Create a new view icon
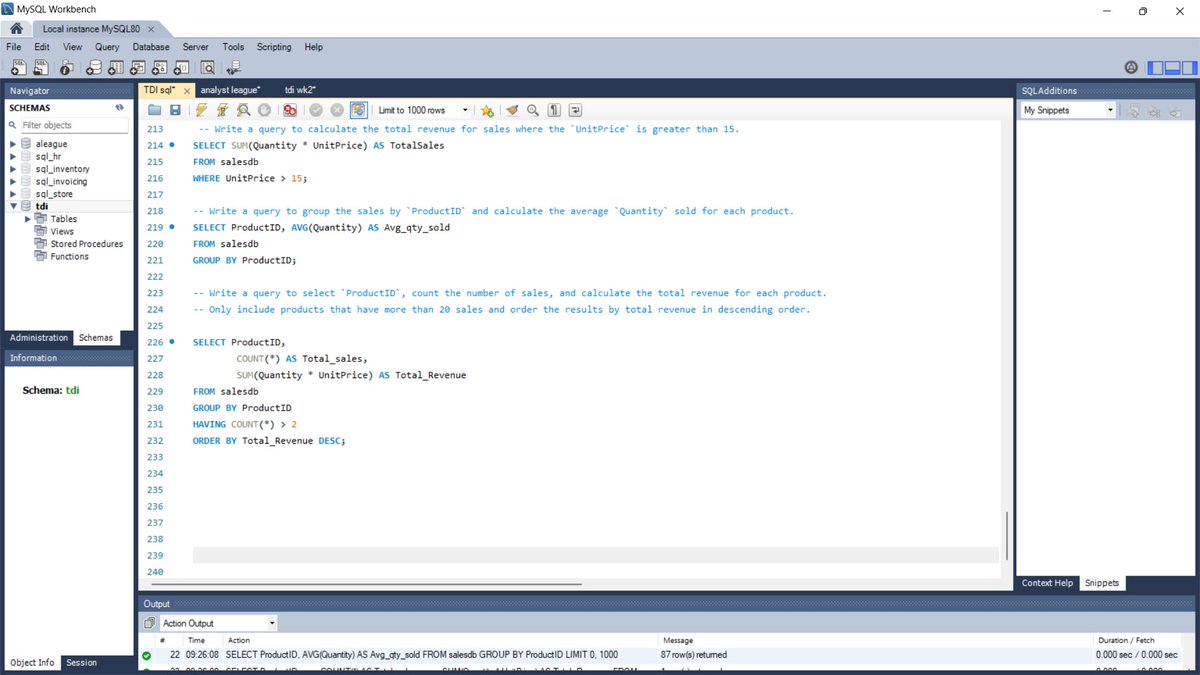The image size is (1200, 675). tap(137, 67)
